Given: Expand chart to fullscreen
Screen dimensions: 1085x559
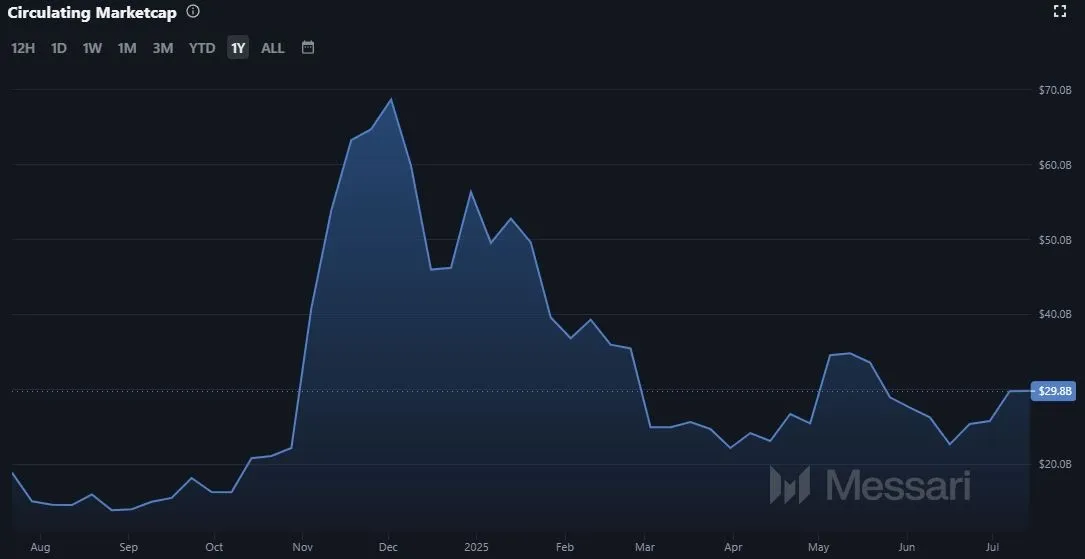Looking at the screenshot, I should pyautogui.click(x=1059, y=11).
